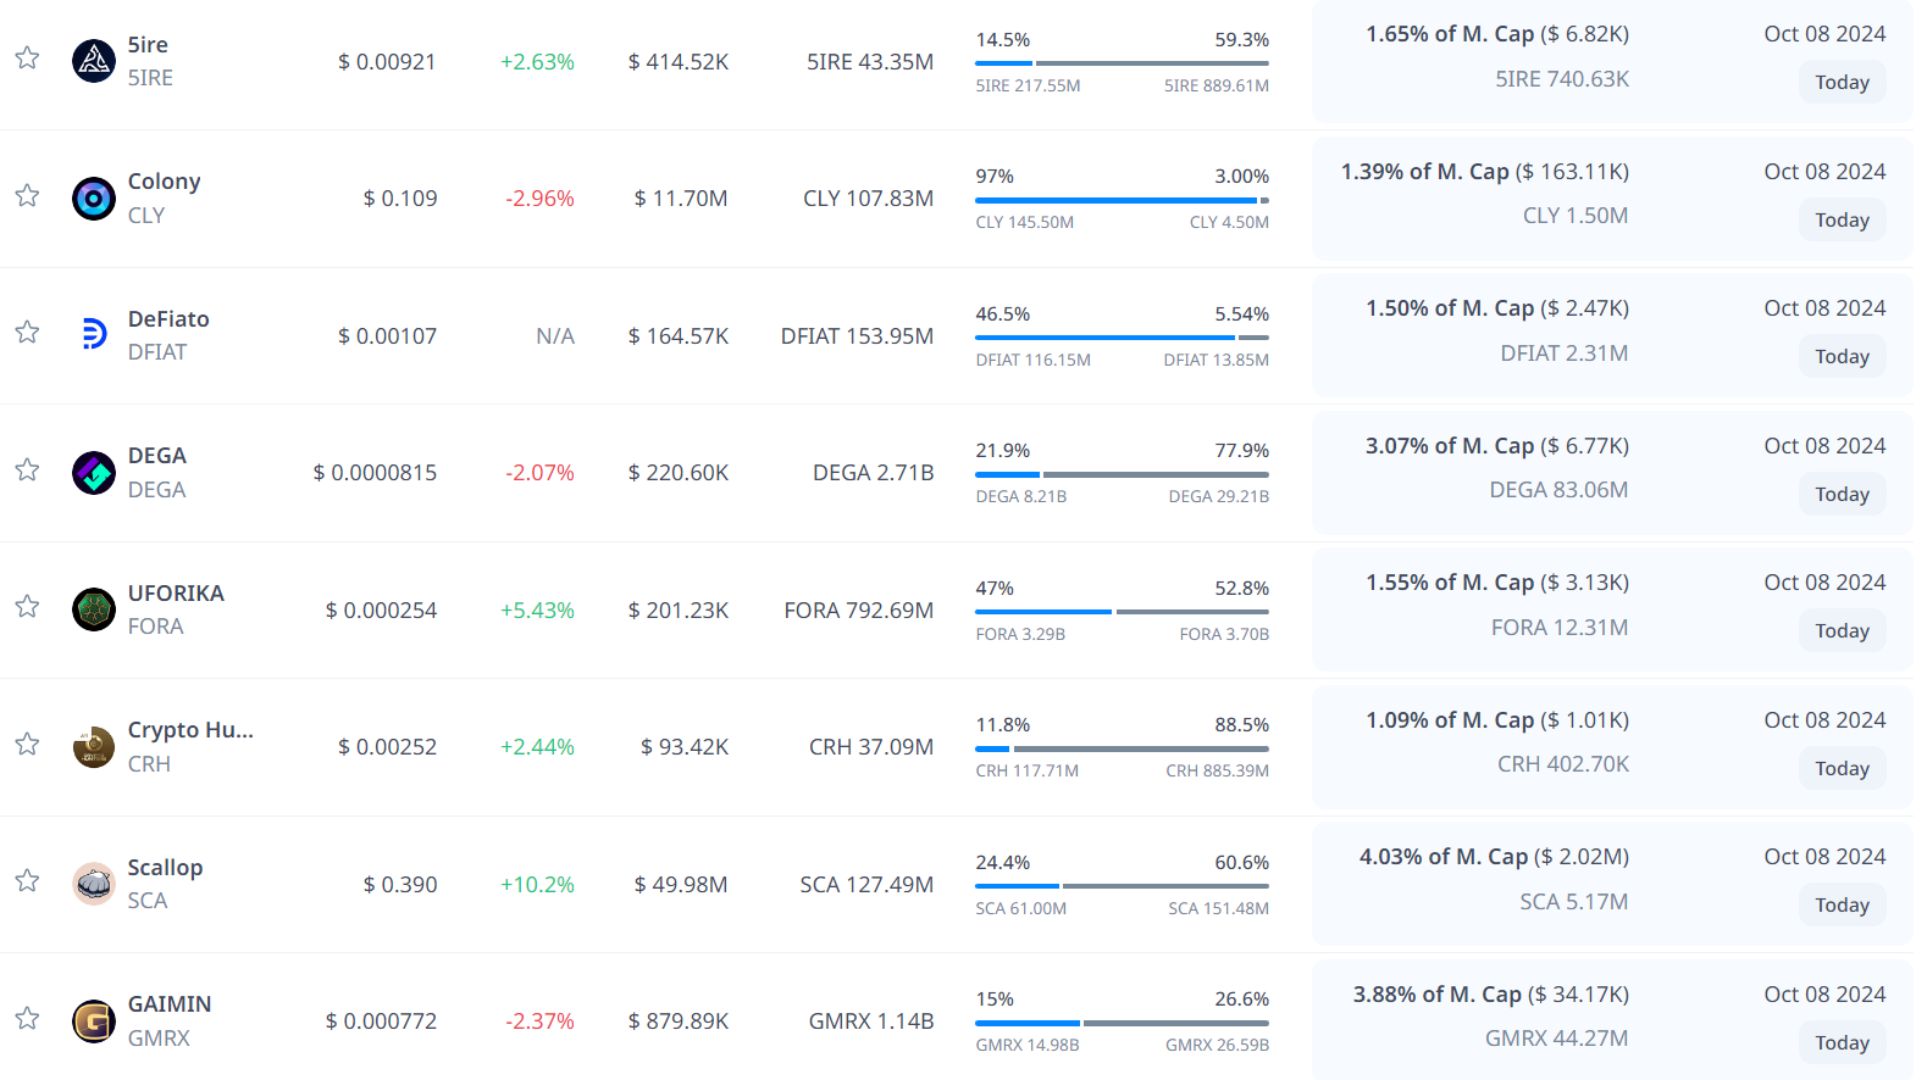Mark DEGA as favorite with star

(27, 470)
